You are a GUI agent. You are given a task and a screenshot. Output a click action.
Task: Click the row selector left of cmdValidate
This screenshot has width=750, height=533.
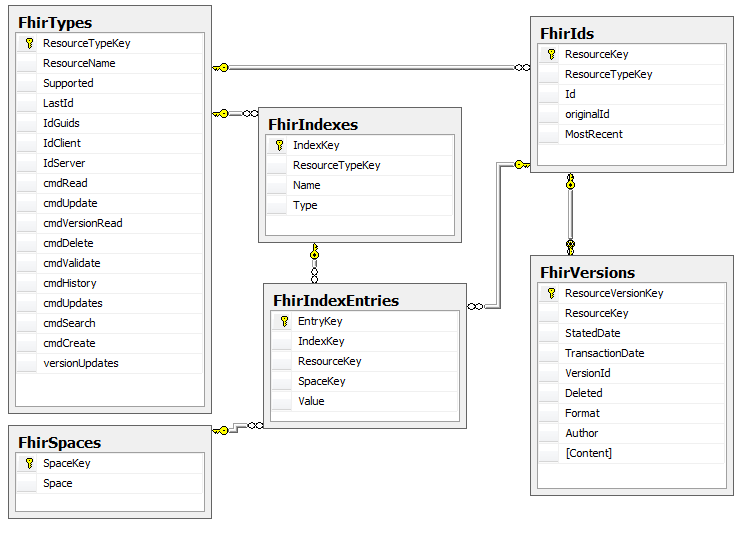click(x=29, y=264)
